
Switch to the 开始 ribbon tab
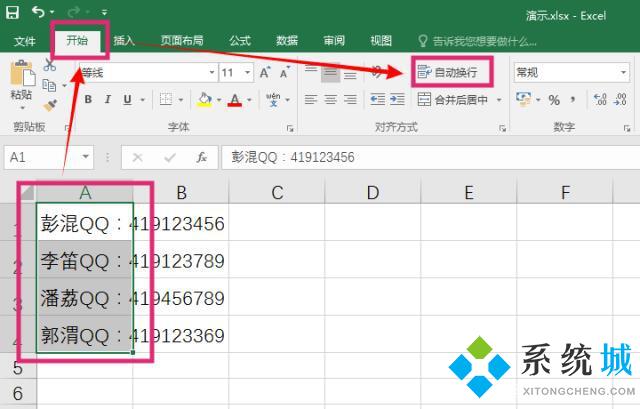[77, 40]
